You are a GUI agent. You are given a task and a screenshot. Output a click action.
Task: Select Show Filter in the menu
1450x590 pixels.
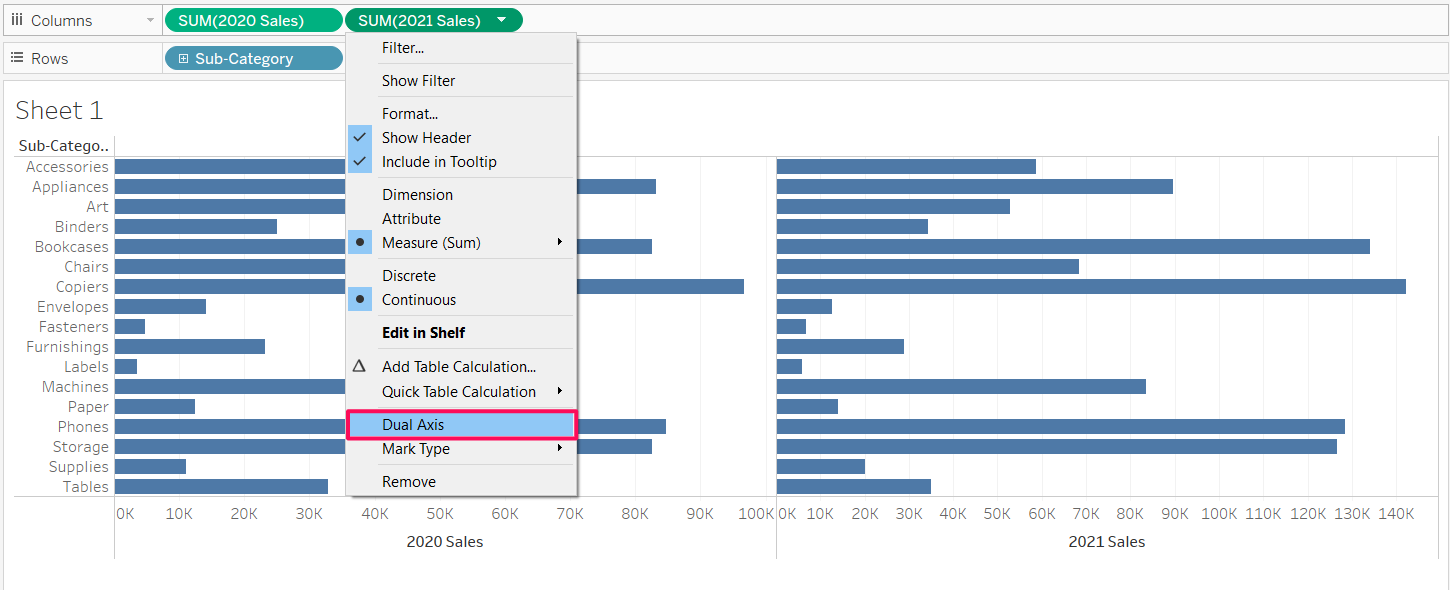click(418, 81)
